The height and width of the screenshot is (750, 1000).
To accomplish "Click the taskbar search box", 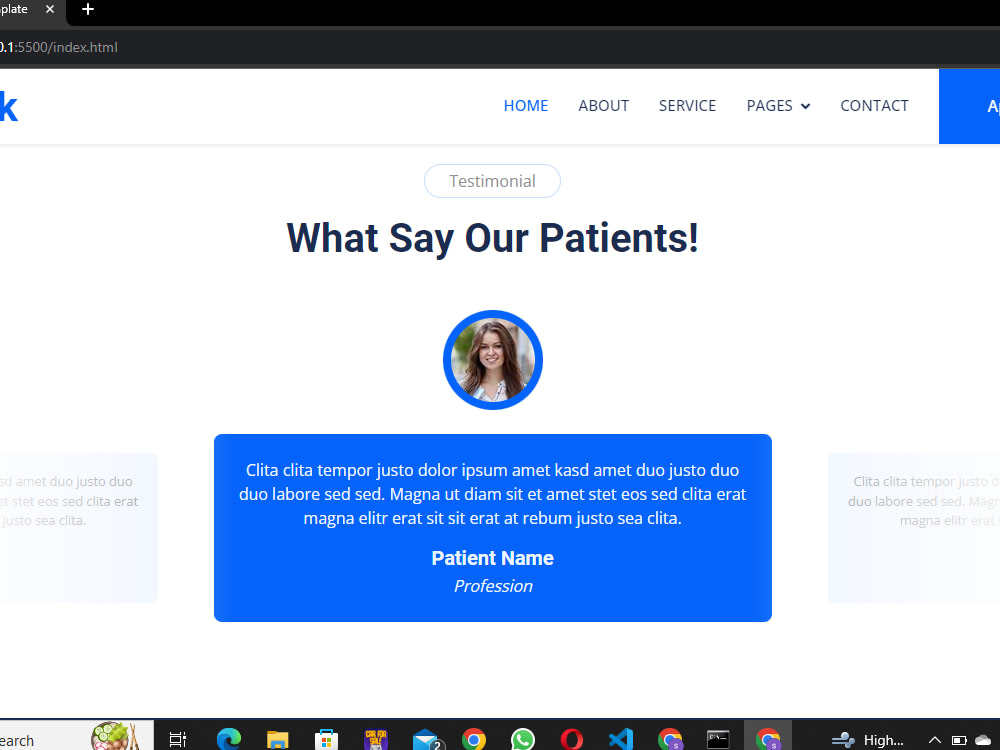I will point(77,737).
